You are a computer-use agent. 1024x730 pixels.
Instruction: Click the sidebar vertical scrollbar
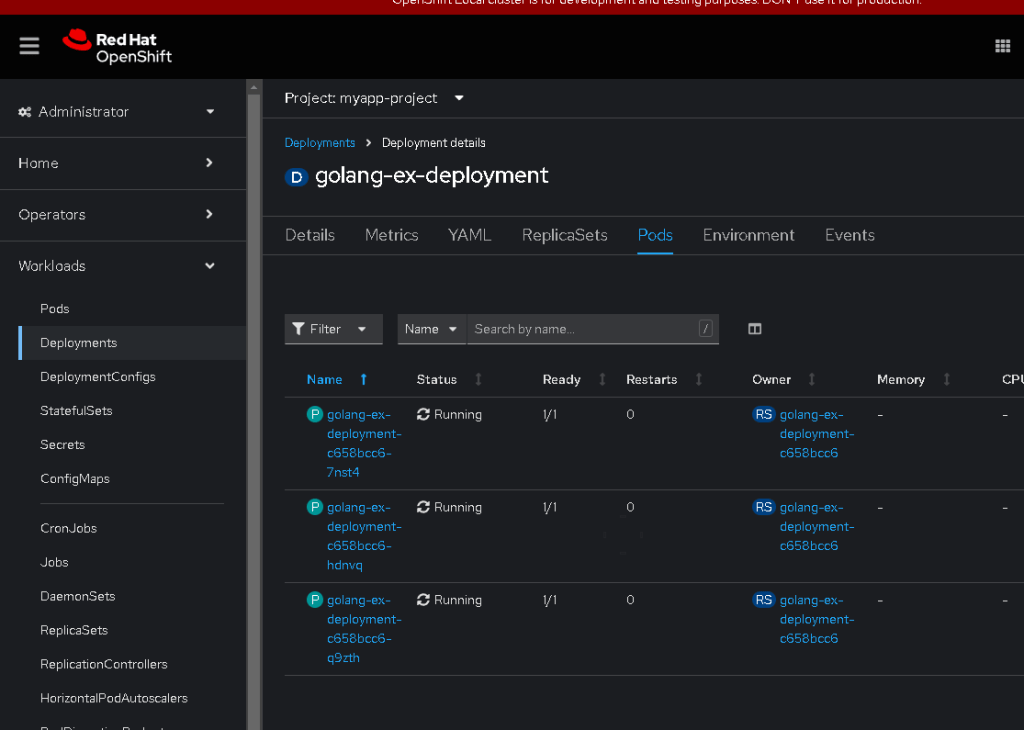[x=254, y=411]
